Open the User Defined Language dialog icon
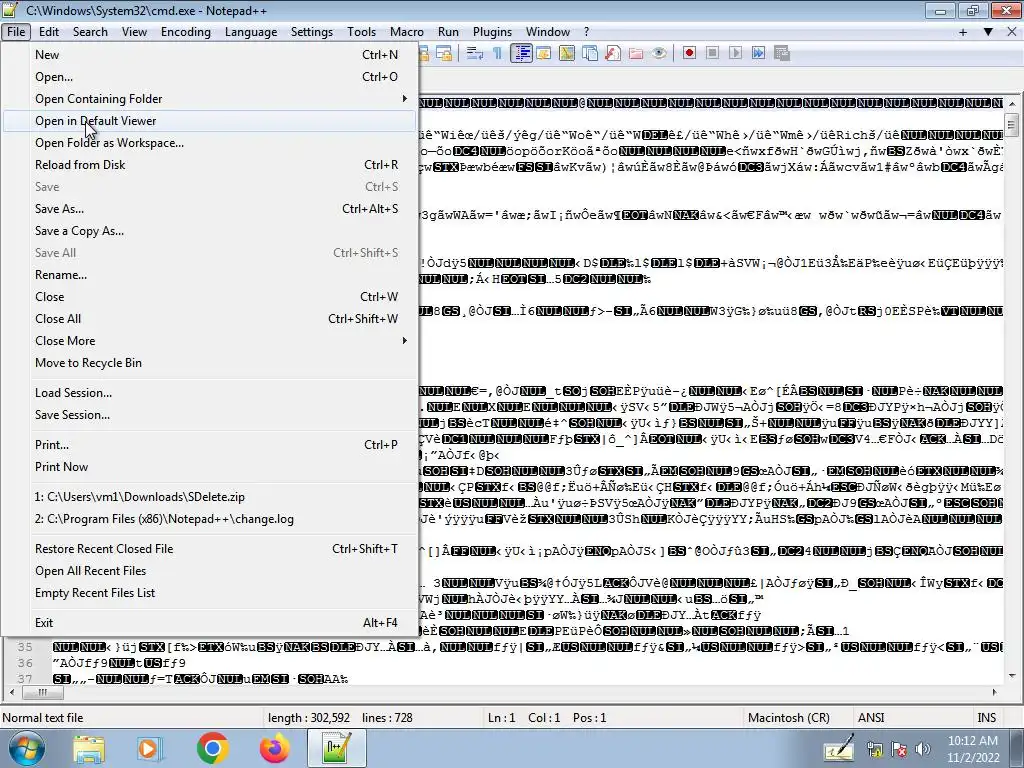The width and height of the screenshot is (1024, 768). [543, 53]
